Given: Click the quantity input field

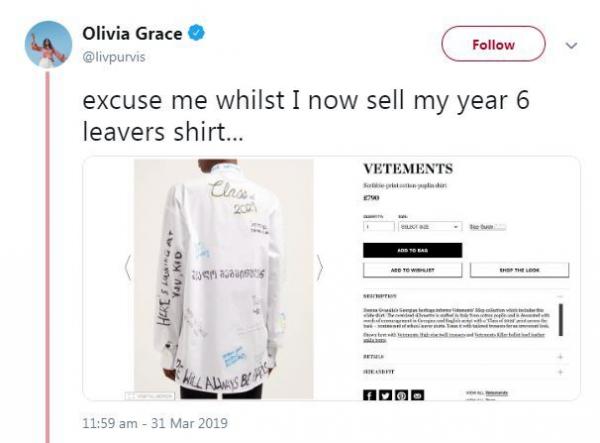Looking at the screenshot, I should [379, 226].
